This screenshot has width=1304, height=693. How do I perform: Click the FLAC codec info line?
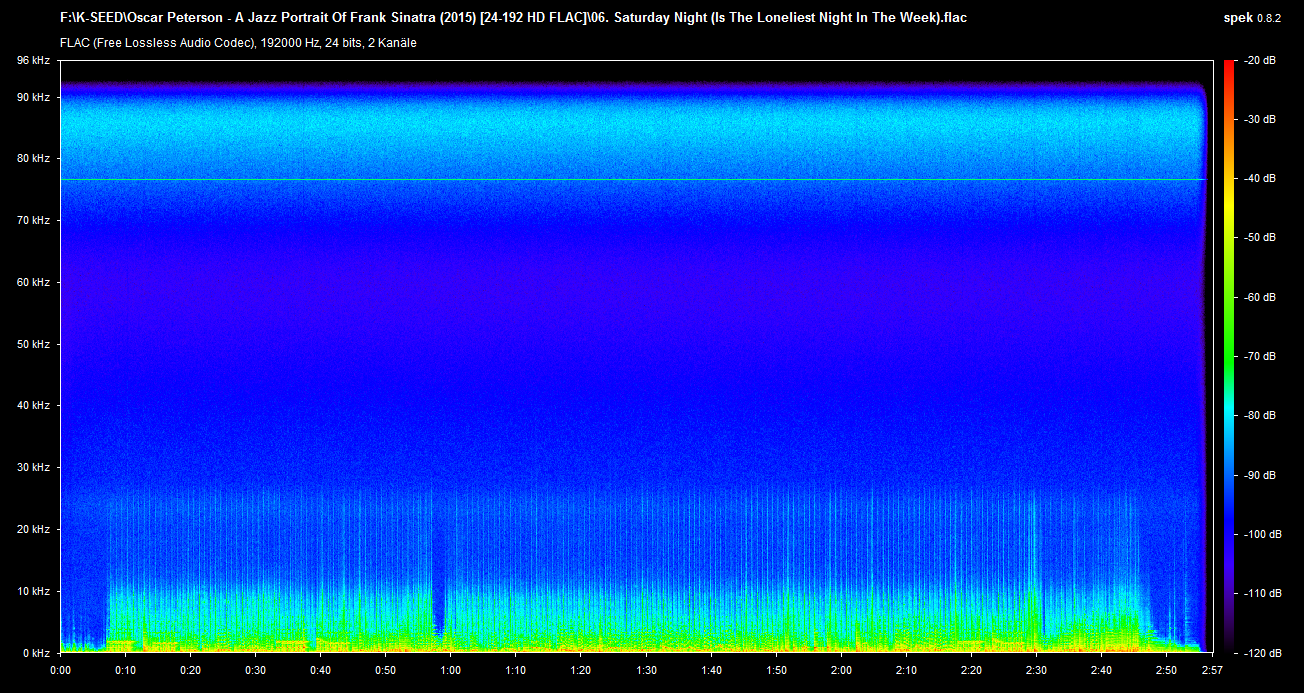pos(238,43)
